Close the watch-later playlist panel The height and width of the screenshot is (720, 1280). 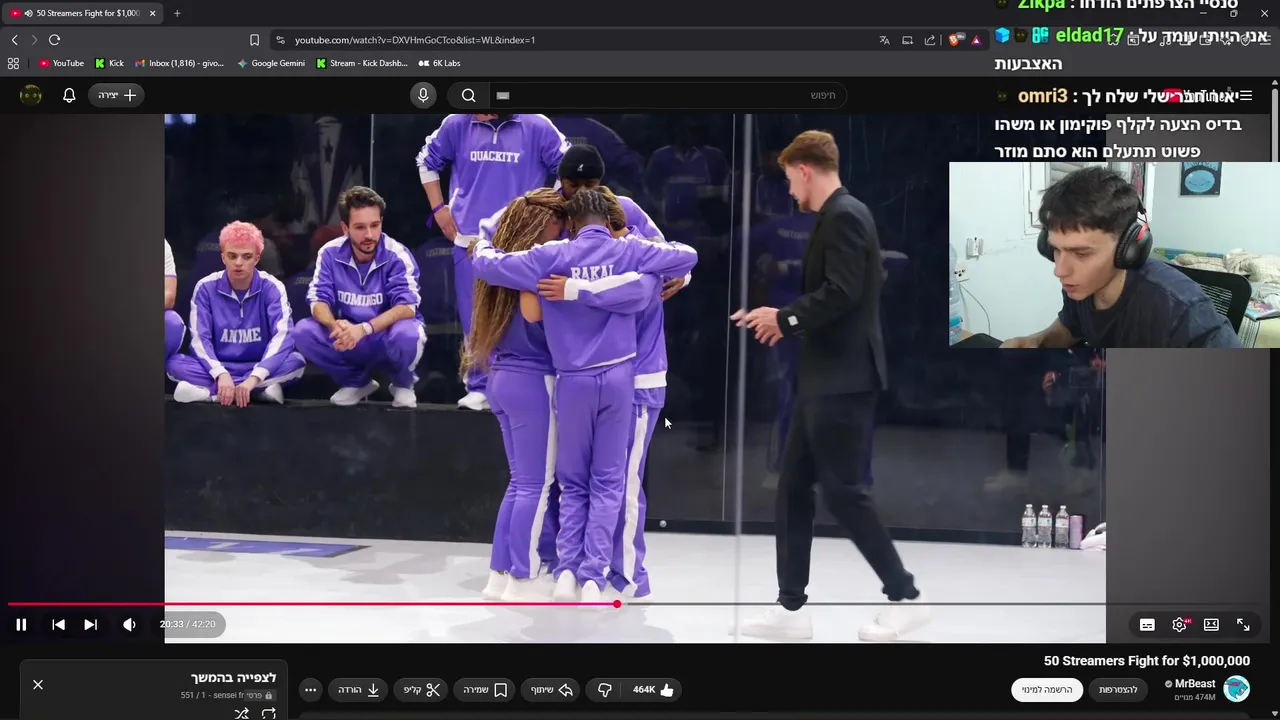(38, 685)
